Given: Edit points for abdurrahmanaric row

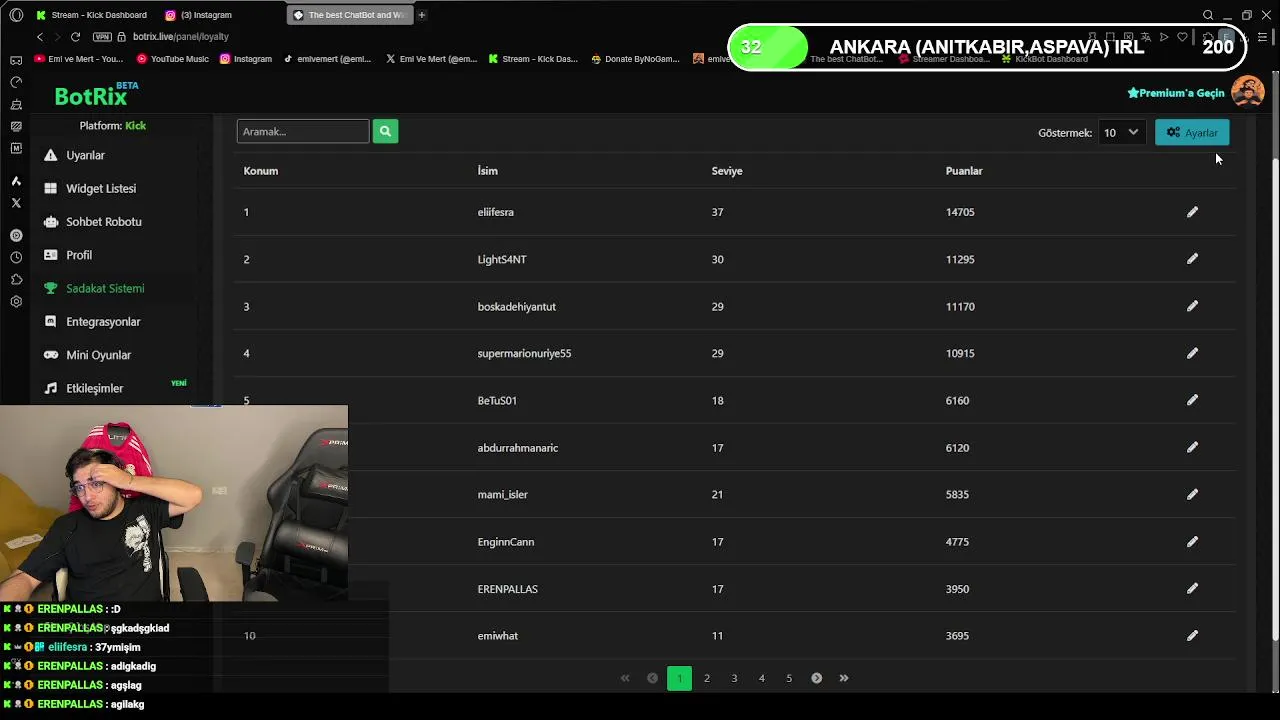Looking at the screenshot, I should point(1192,447).
